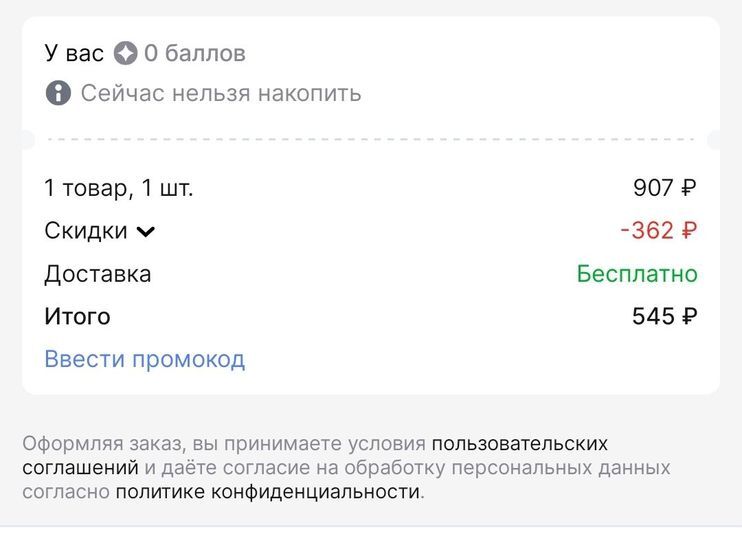This screenshot has height=545, width=742.
Task: Click the 907 ₽ item price
Action: pos(664,188)
